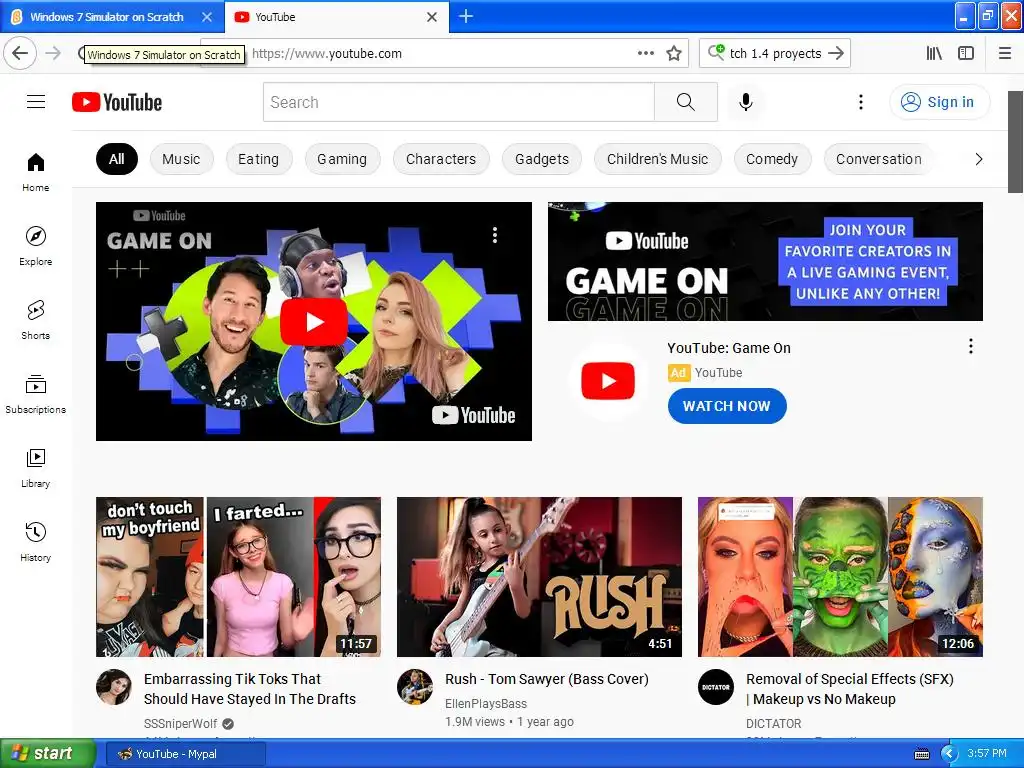Open Rush Tom Sawyer video thumbnail

pos(539,577)
